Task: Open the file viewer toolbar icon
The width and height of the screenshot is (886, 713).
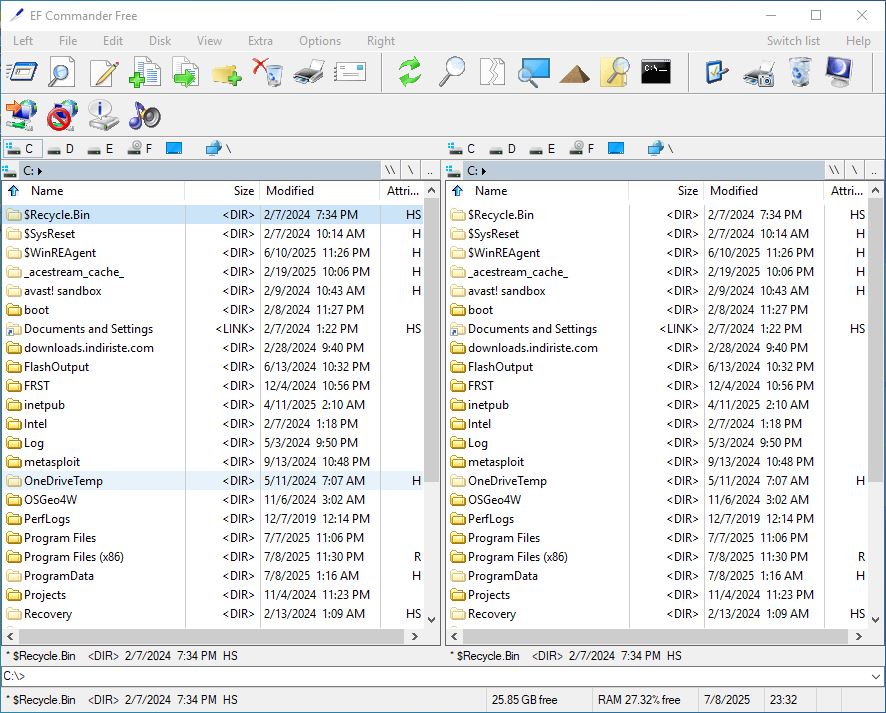Action: coord(62,72)
